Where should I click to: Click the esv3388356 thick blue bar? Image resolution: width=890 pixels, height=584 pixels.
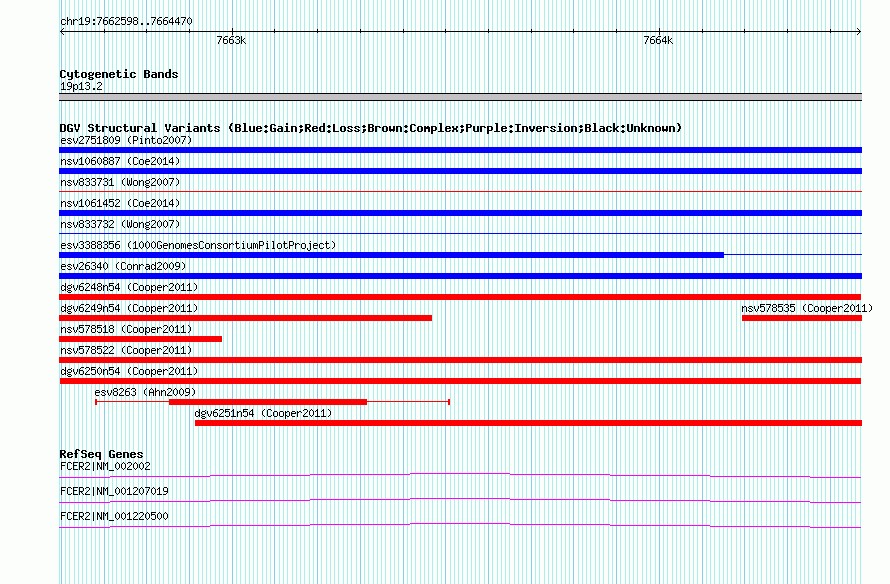(392, 255)
